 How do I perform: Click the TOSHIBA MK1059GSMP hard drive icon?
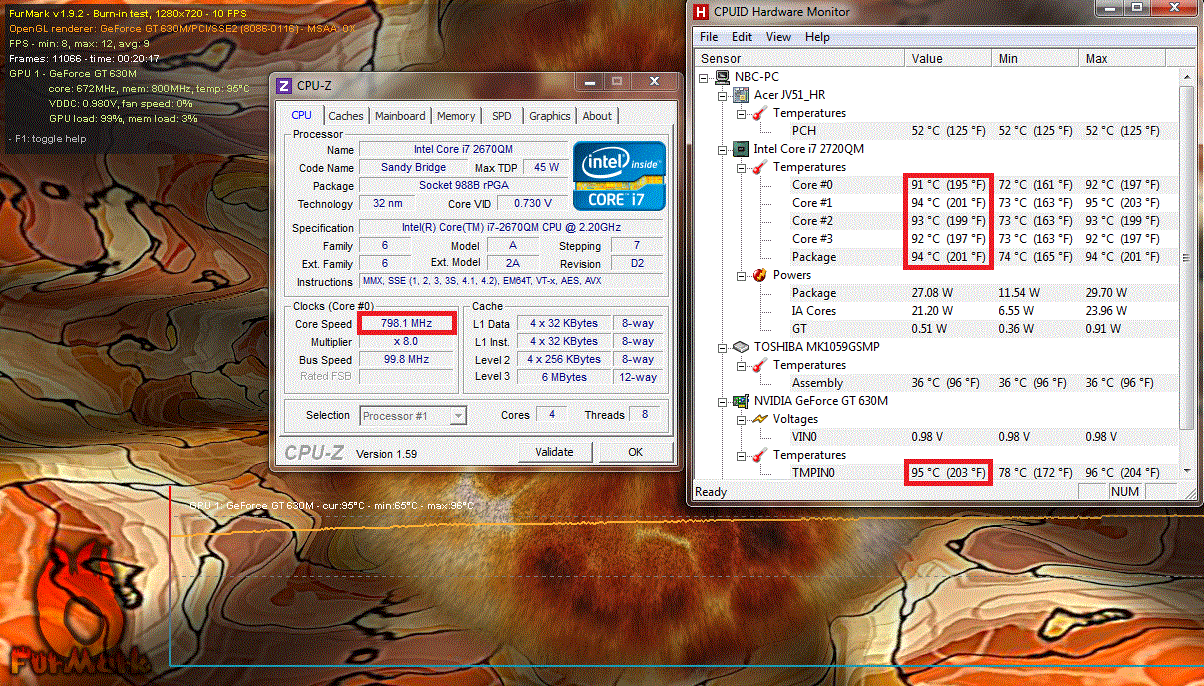[x=741, y=347]
